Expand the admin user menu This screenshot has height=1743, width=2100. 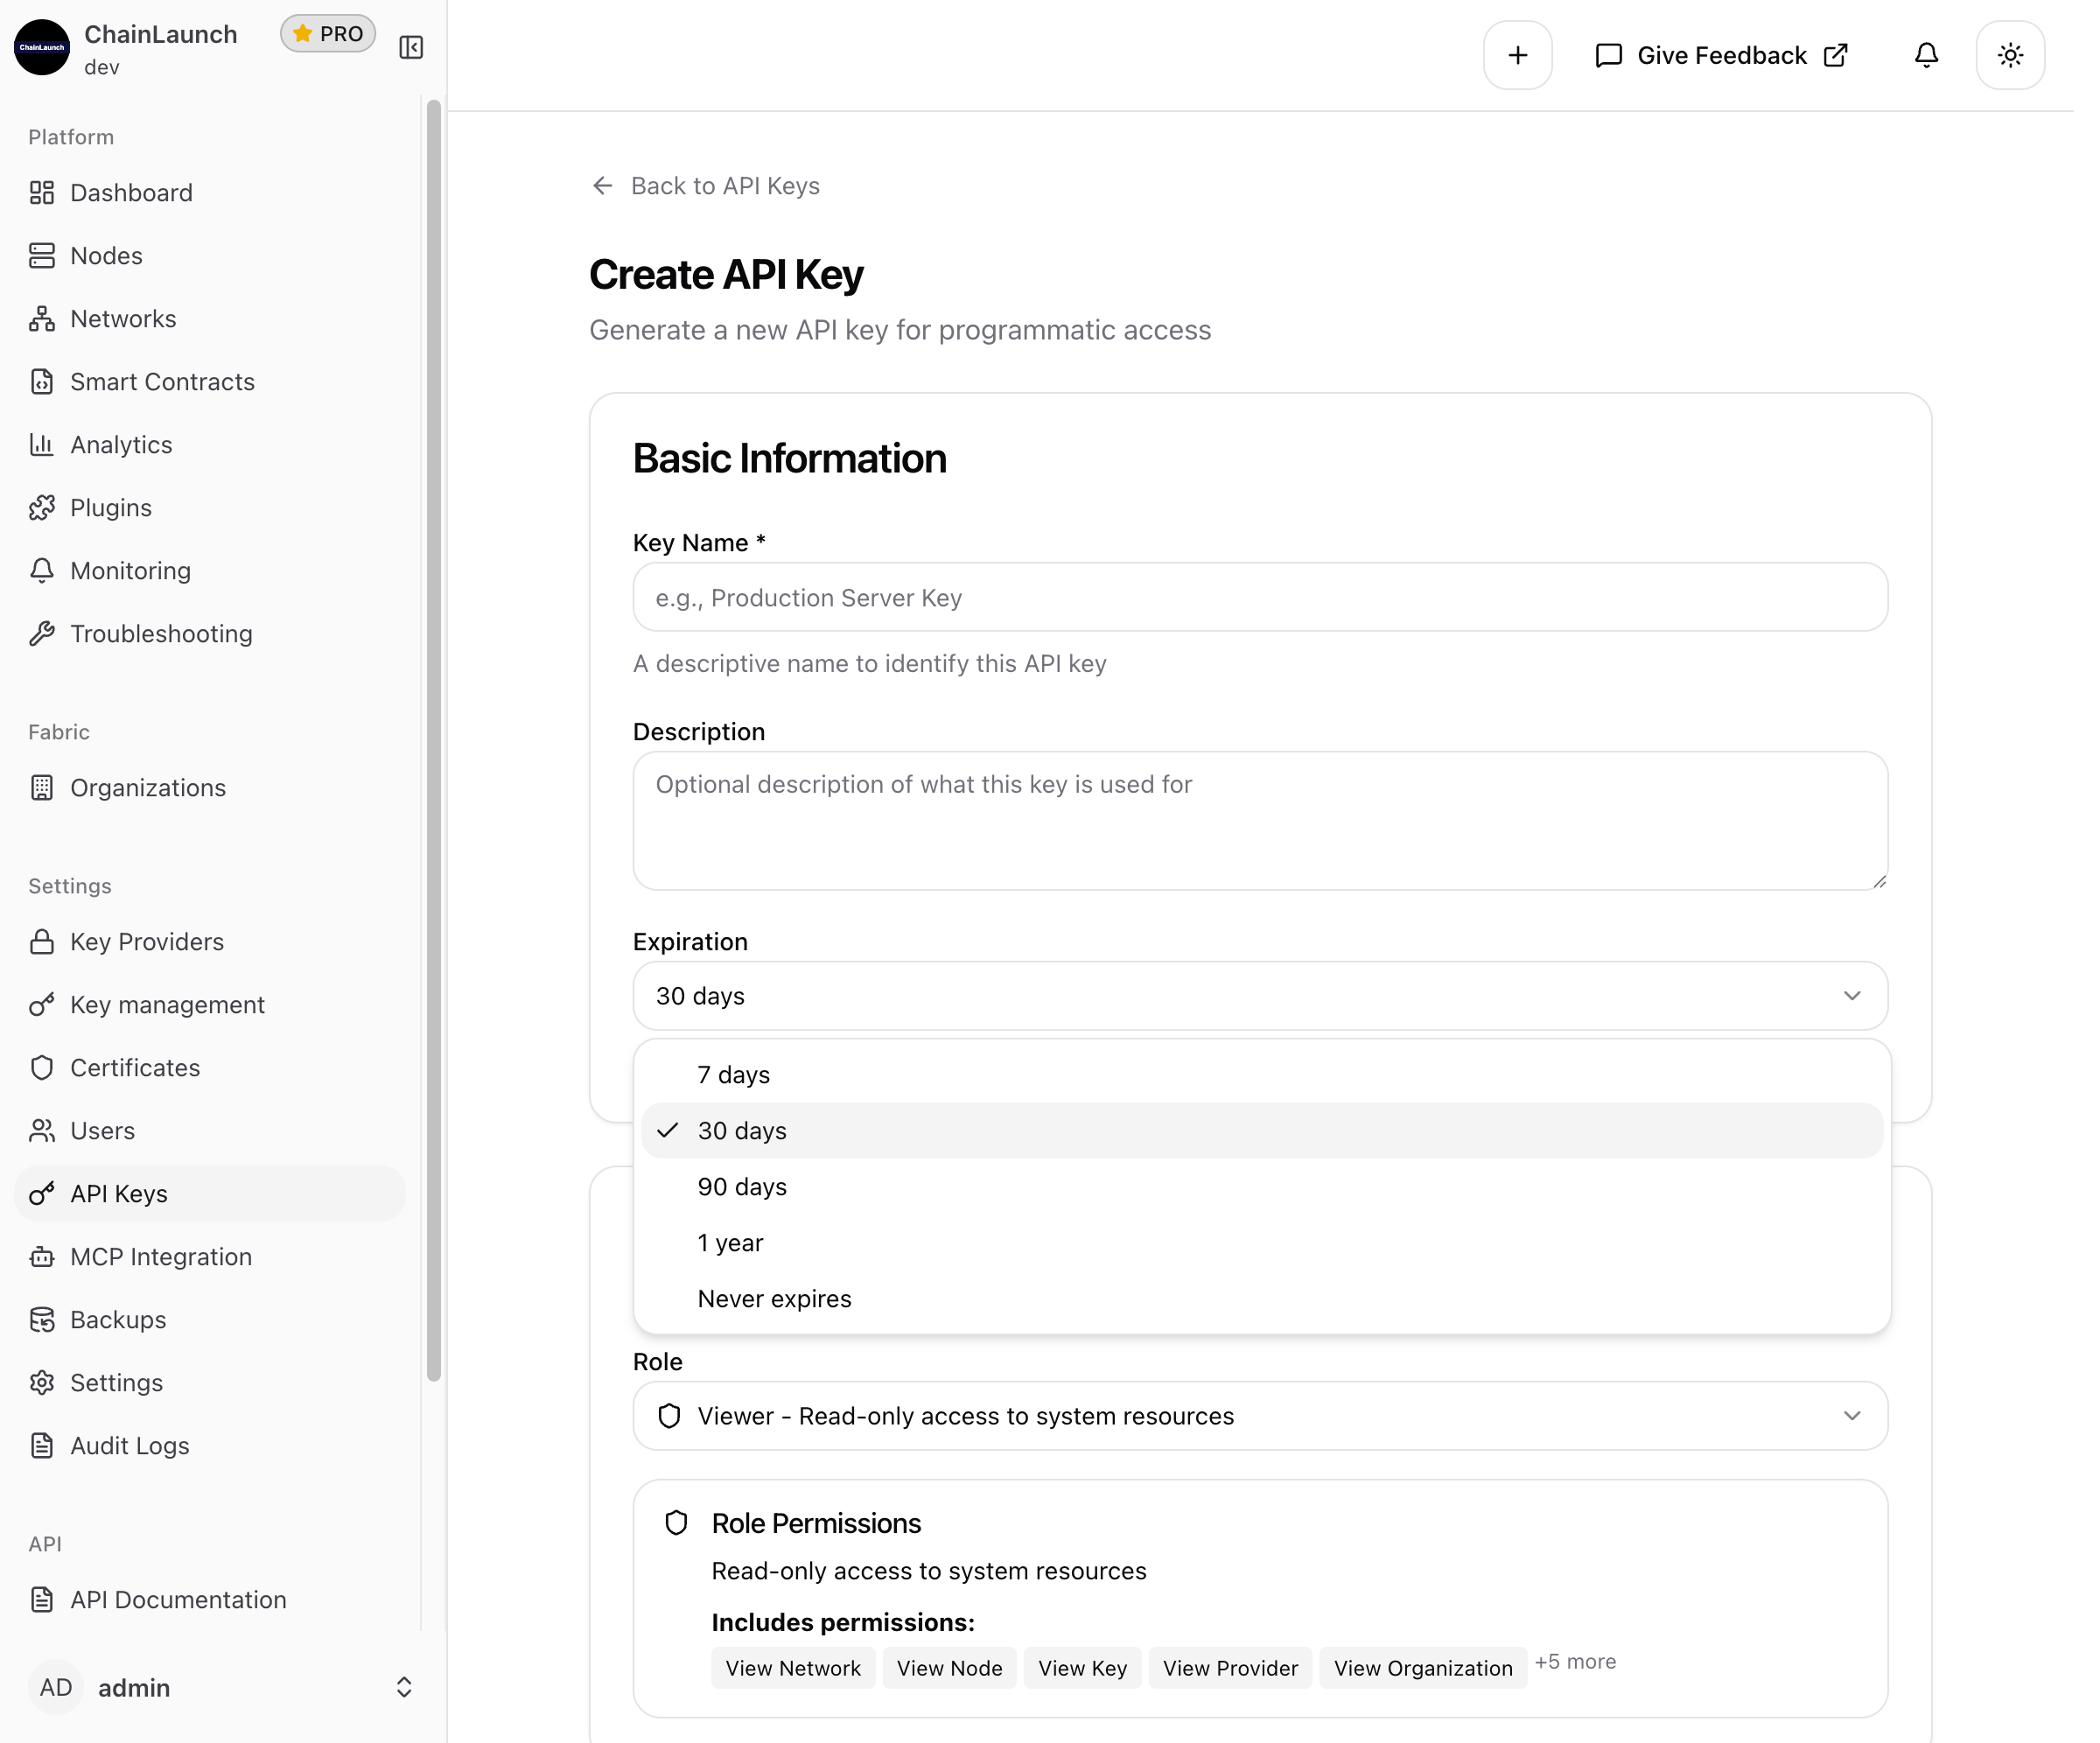click(x=403, y=1688)
